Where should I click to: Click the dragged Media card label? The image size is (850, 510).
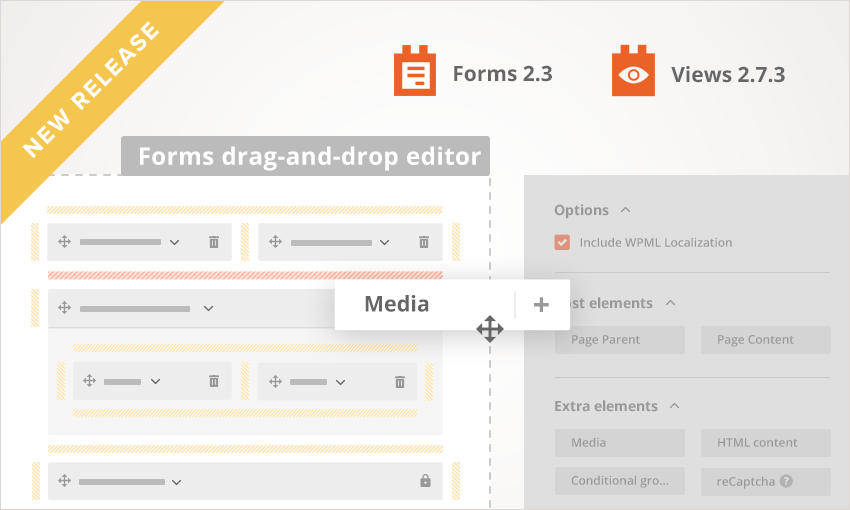397,304
